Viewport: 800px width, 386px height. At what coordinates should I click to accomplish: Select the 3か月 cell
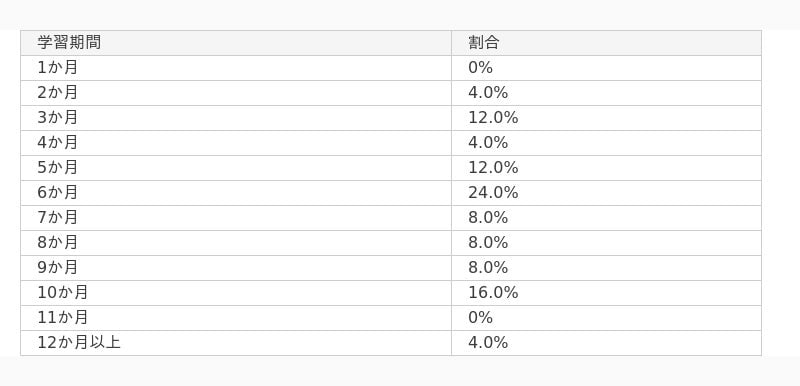click(x=236, y=118)
